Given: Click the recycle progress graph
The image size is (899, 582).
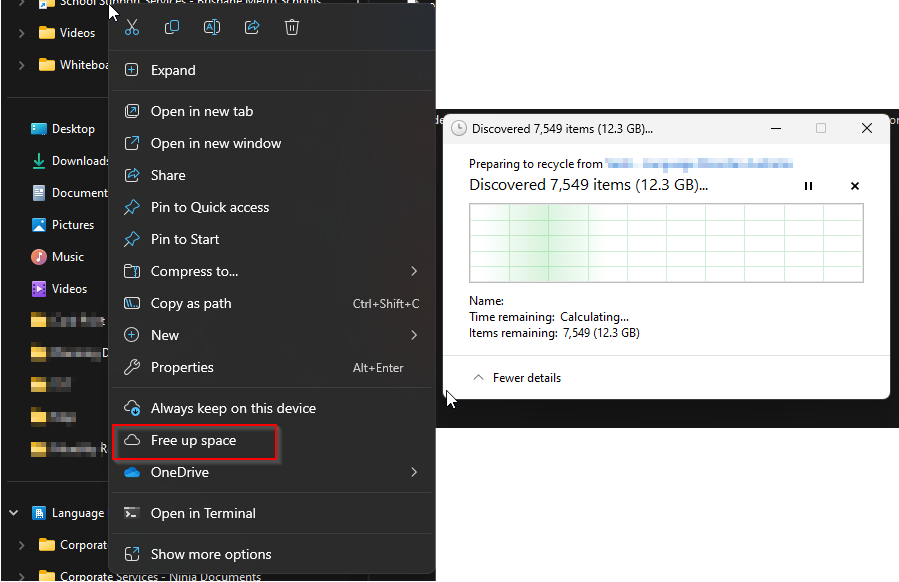Looking at the screenshot, I should click(666, 243).
